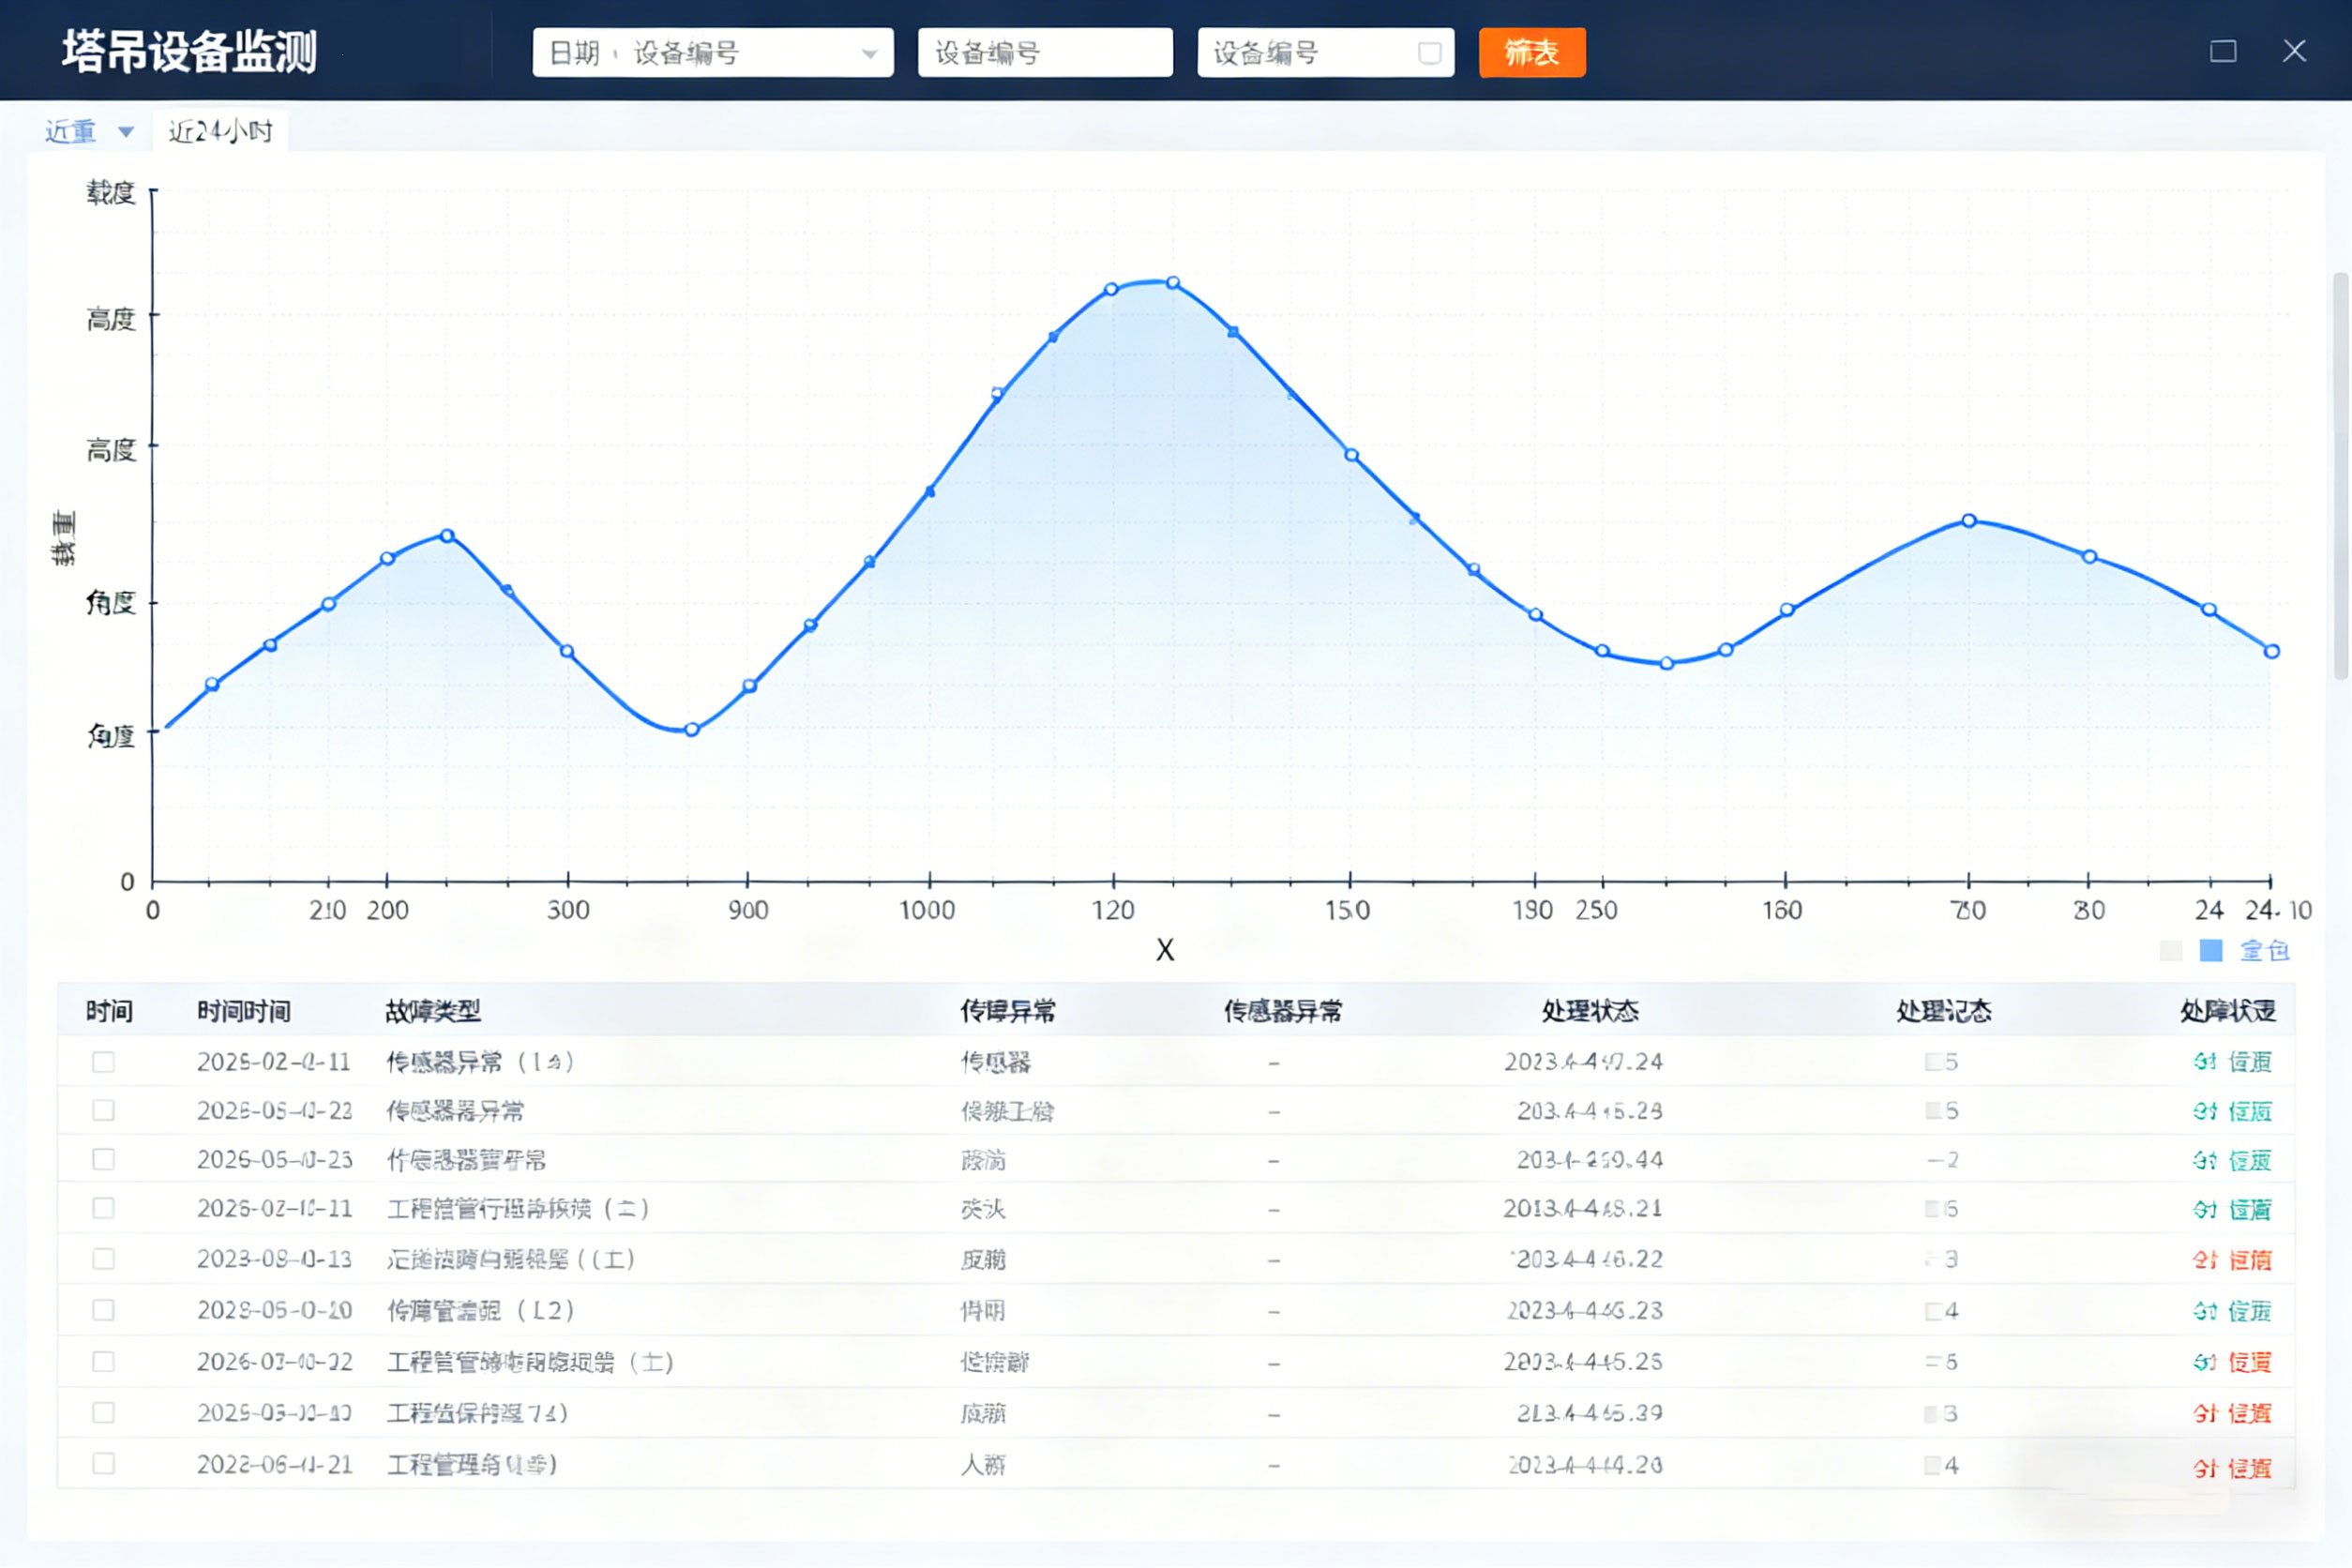Click the blue legend color swatch
This screenshot has height=1568, width=2352.
coord(2211,950)
